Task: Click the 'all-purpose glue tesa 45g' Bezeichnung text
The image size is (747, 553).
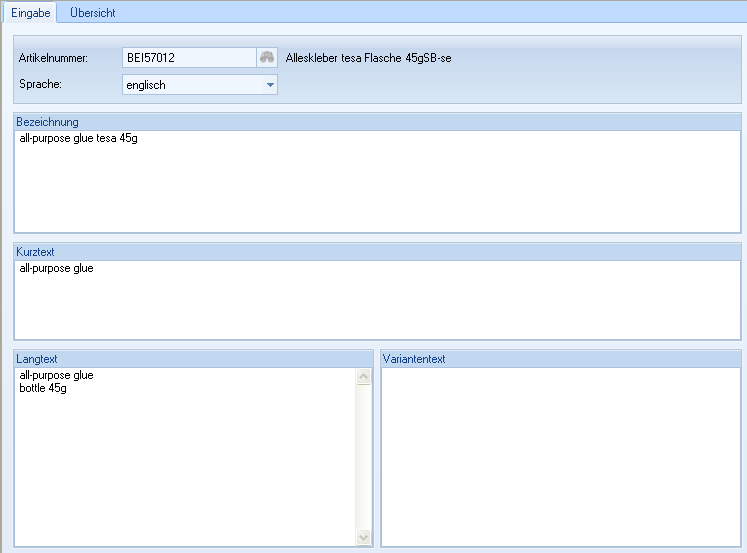Action: [x=78, y=138]
